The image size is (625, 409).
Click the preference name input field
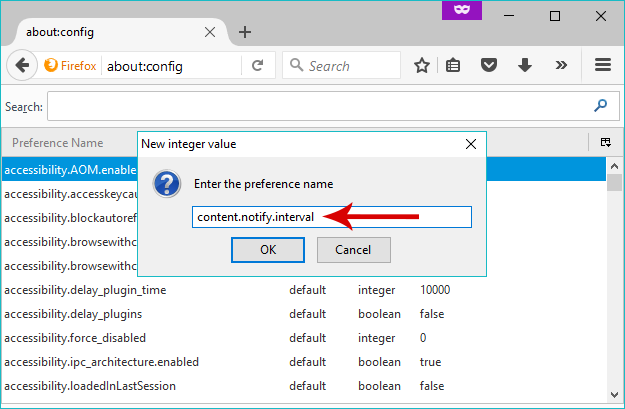[332, 217]
